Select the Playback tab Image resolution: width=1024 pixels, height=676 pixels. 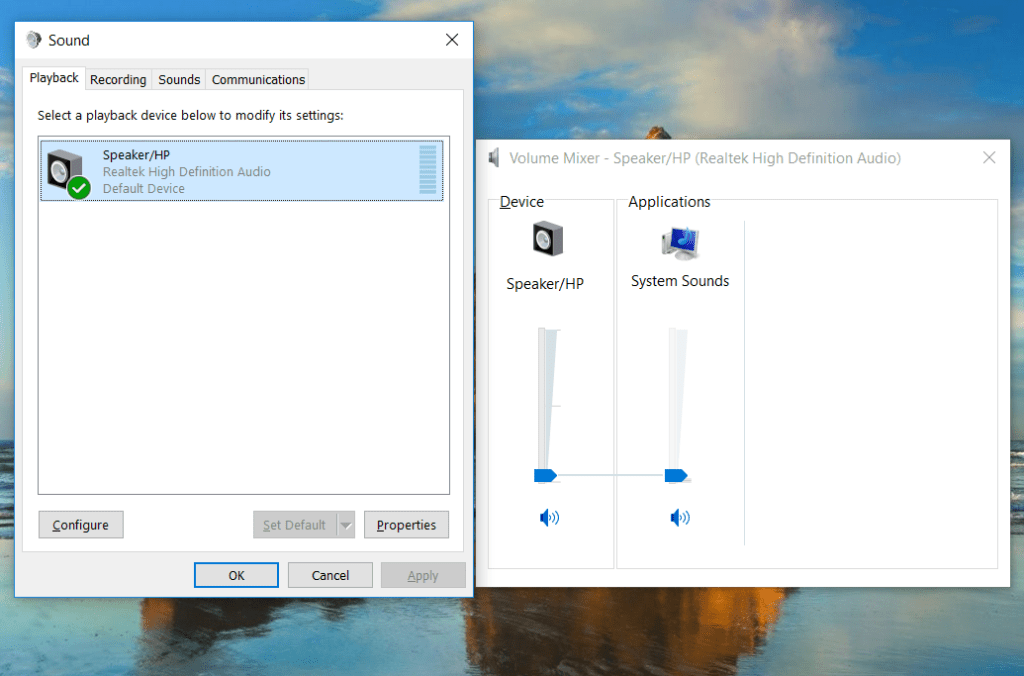53,77
